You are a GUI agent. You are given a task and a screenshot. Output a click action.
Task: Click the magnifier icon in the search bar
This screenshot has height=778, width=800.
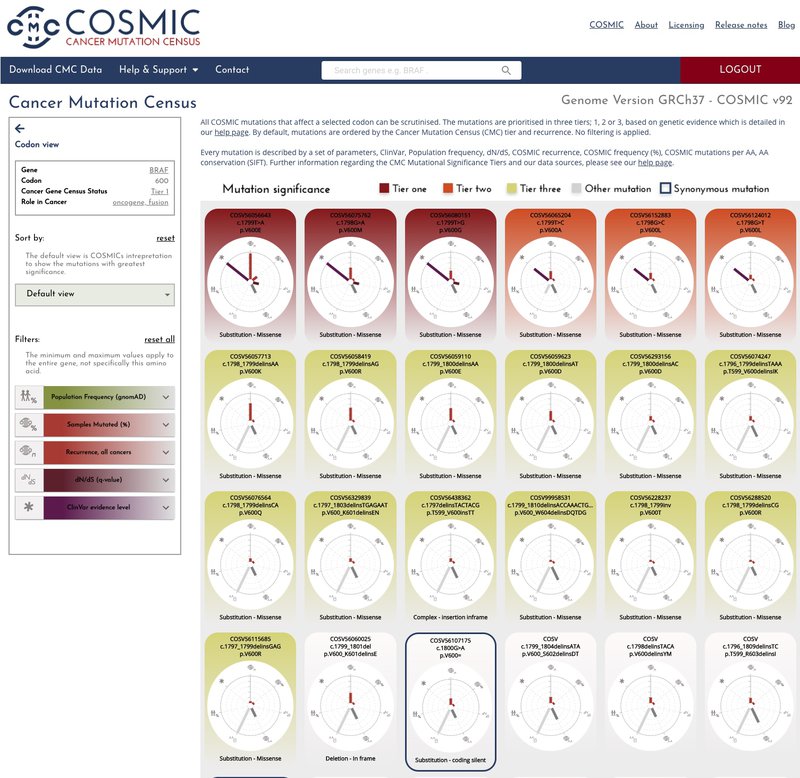[x=507, y=71]
